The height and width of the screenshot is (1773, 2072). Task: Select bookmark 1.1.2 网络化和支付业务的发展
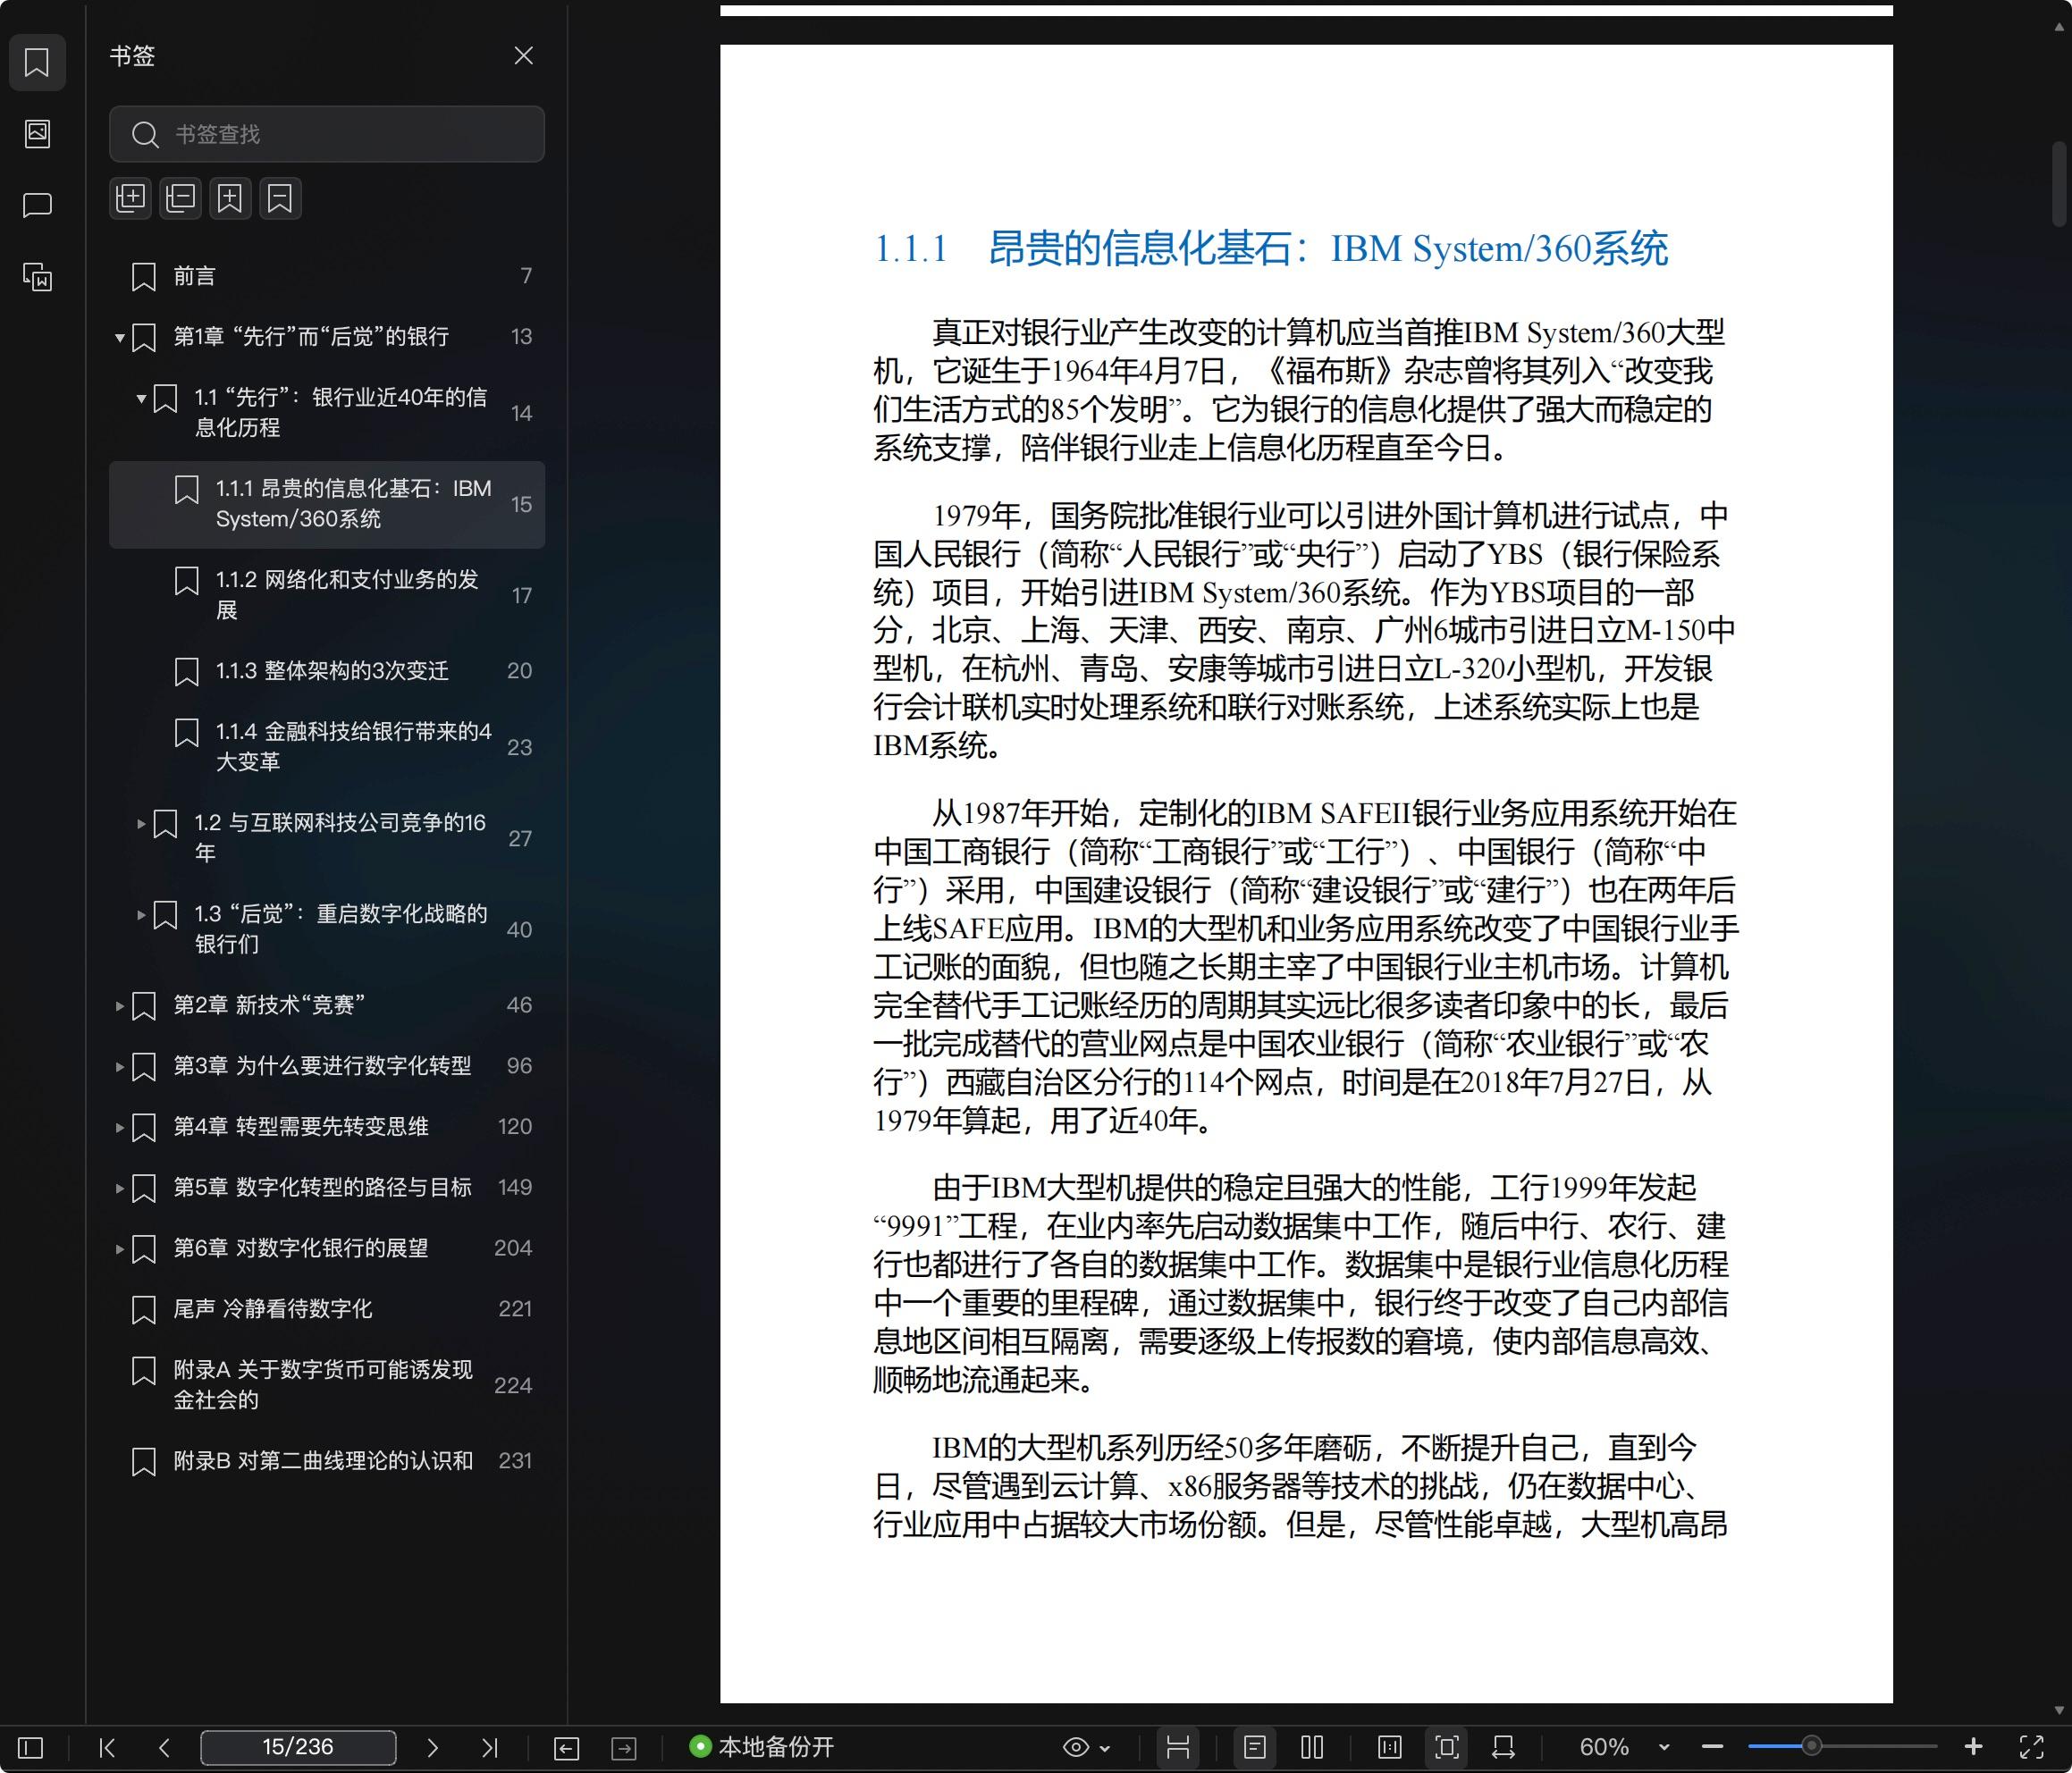pyautogui.click(x=327, y=595)
